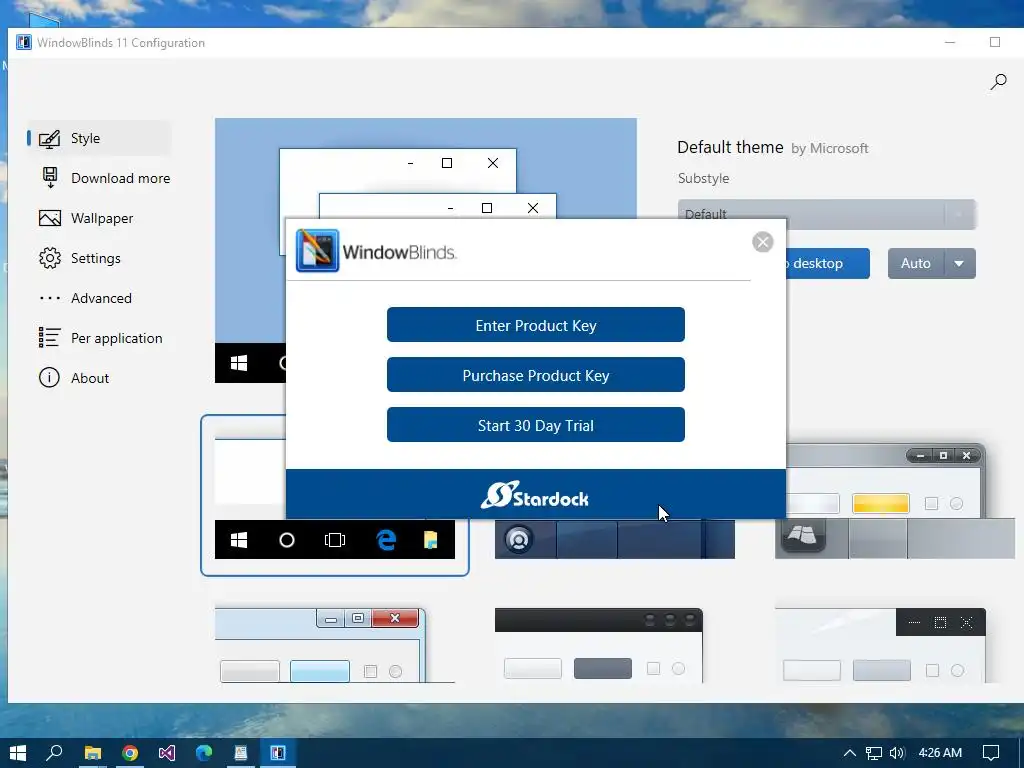Open Per application settings
This screenshot has width=1024, height=768.
point(99,338)
